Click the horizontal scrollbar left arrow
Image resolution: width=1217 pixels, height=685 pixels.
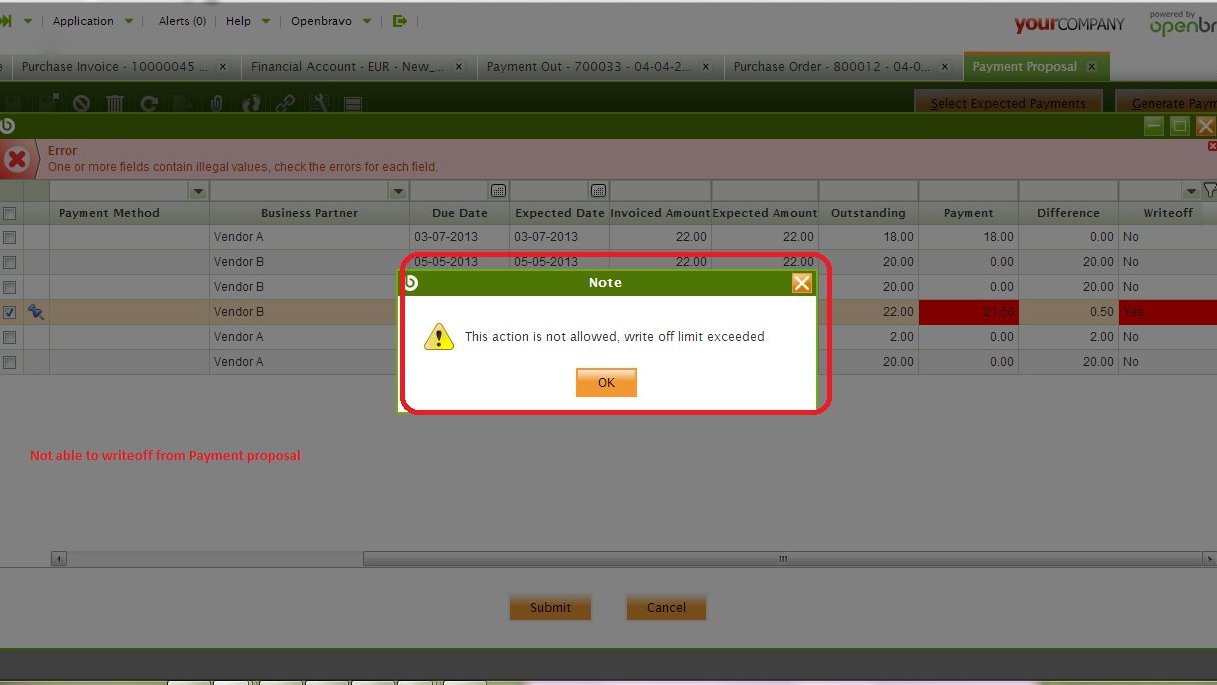(x=59, y=559)
